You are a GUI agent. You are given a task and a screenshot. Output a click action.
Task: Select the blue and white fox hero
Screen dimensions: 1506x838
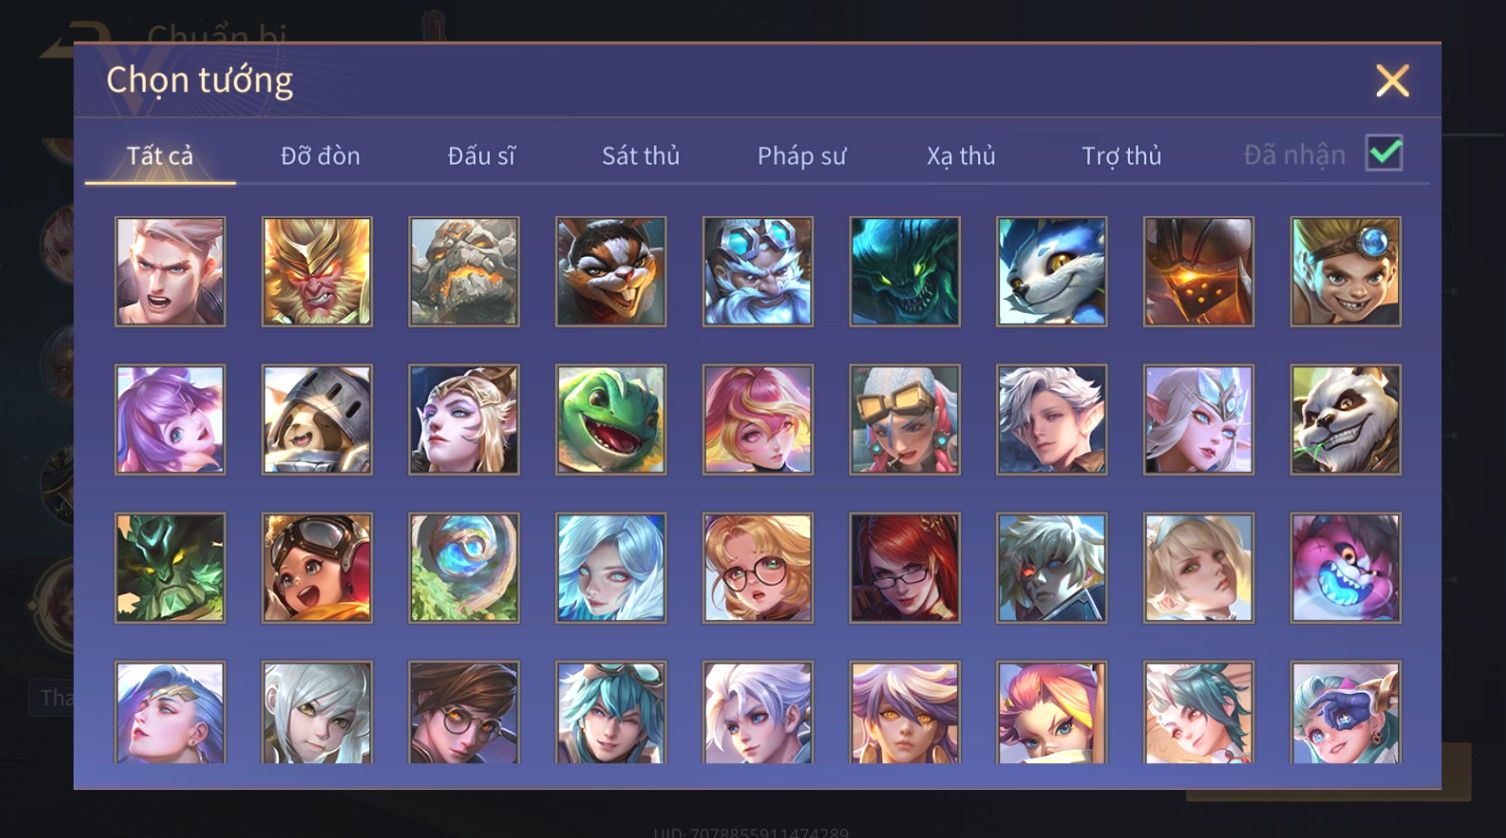click(1052, 272)
